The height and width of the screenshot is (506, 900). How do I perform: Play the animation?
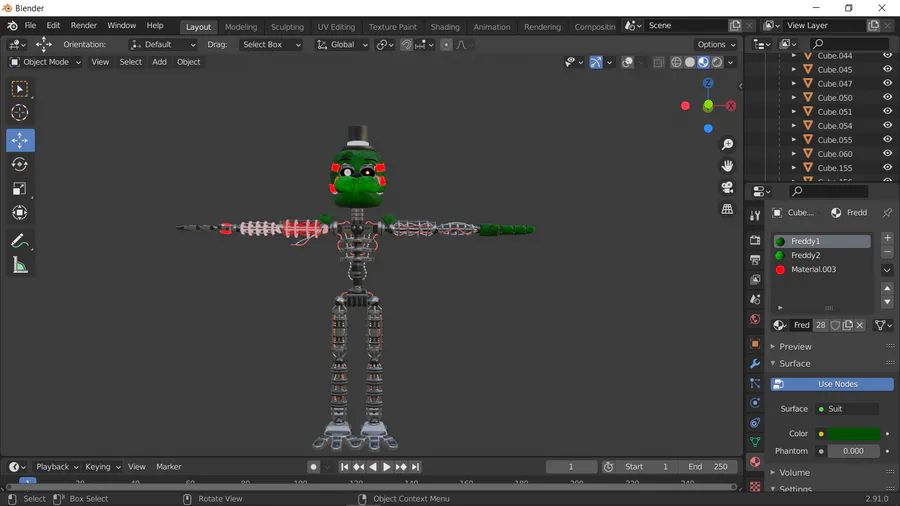click(x=387, y=467)
